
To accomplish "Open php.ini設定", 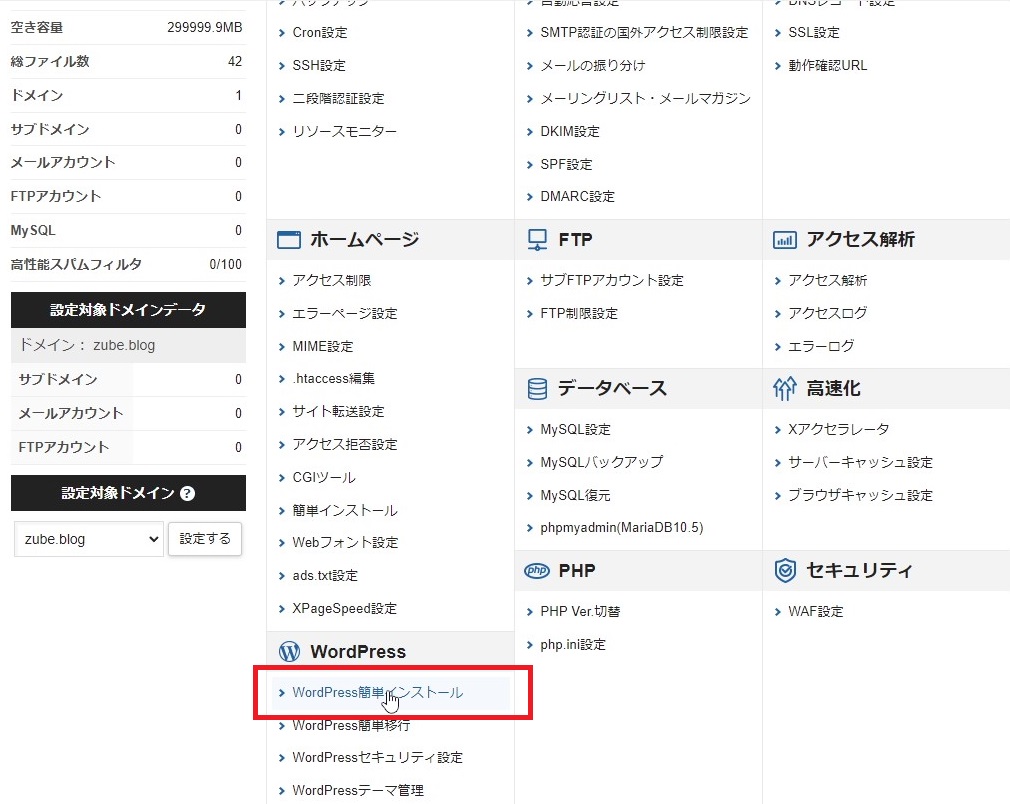I will [573, 644].
